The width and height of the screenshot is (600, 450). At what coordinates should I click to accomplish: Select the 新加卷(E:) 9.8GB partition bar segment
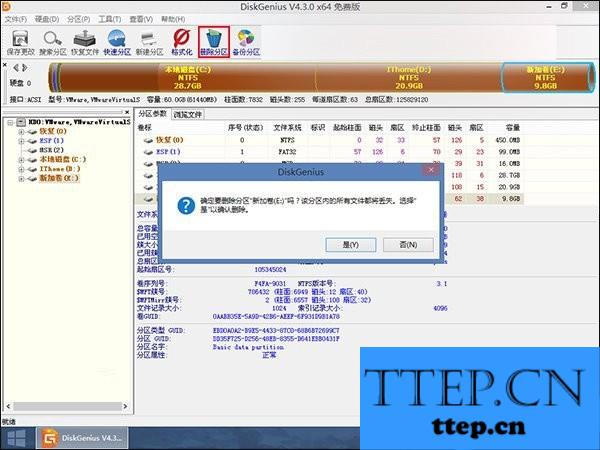click(x=546, y=78)
